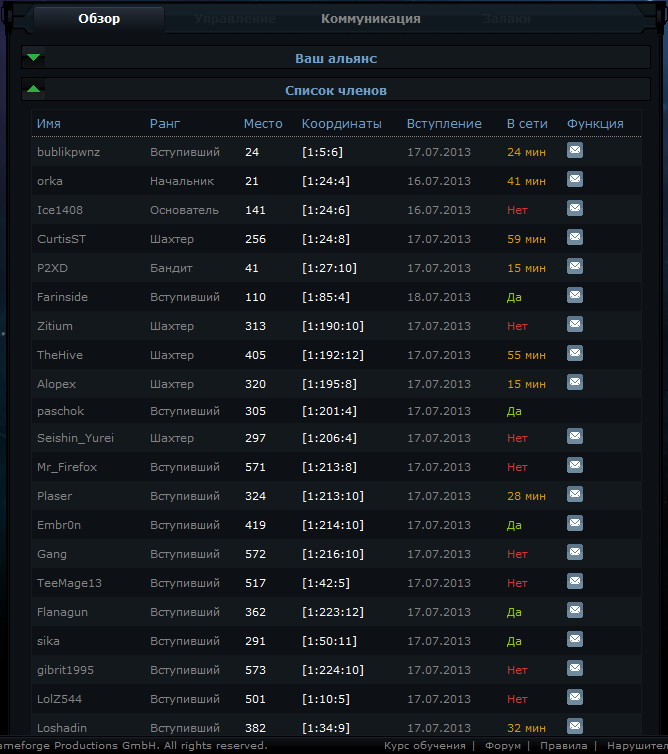Screen dimensions: 668x754
Task: Open the Форум link in the footer
Action: [x=502, y=746]
